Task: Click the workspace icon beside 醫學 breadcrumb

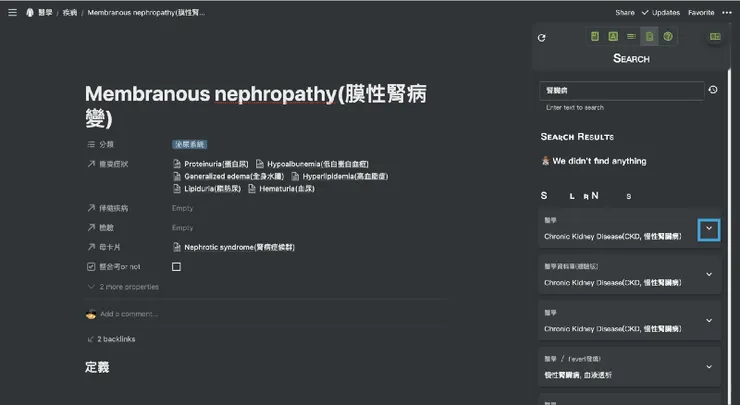Action: coord(30,12)
